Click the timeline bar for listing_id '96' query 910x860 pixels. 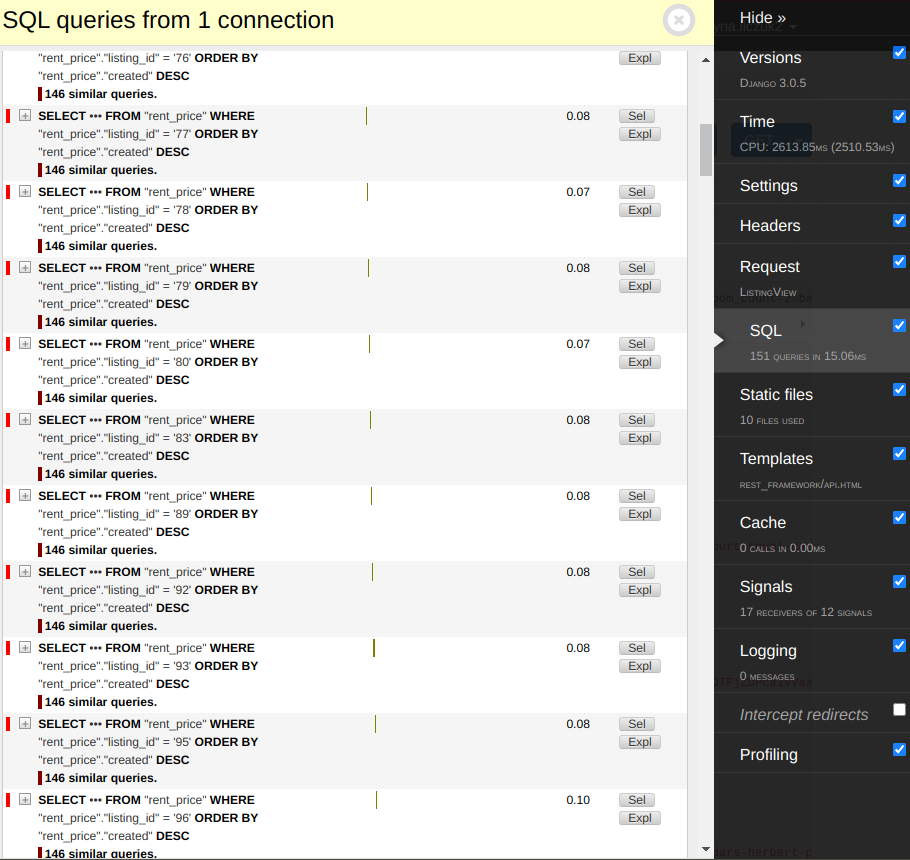pyautogui.click(x=376, y=800)
